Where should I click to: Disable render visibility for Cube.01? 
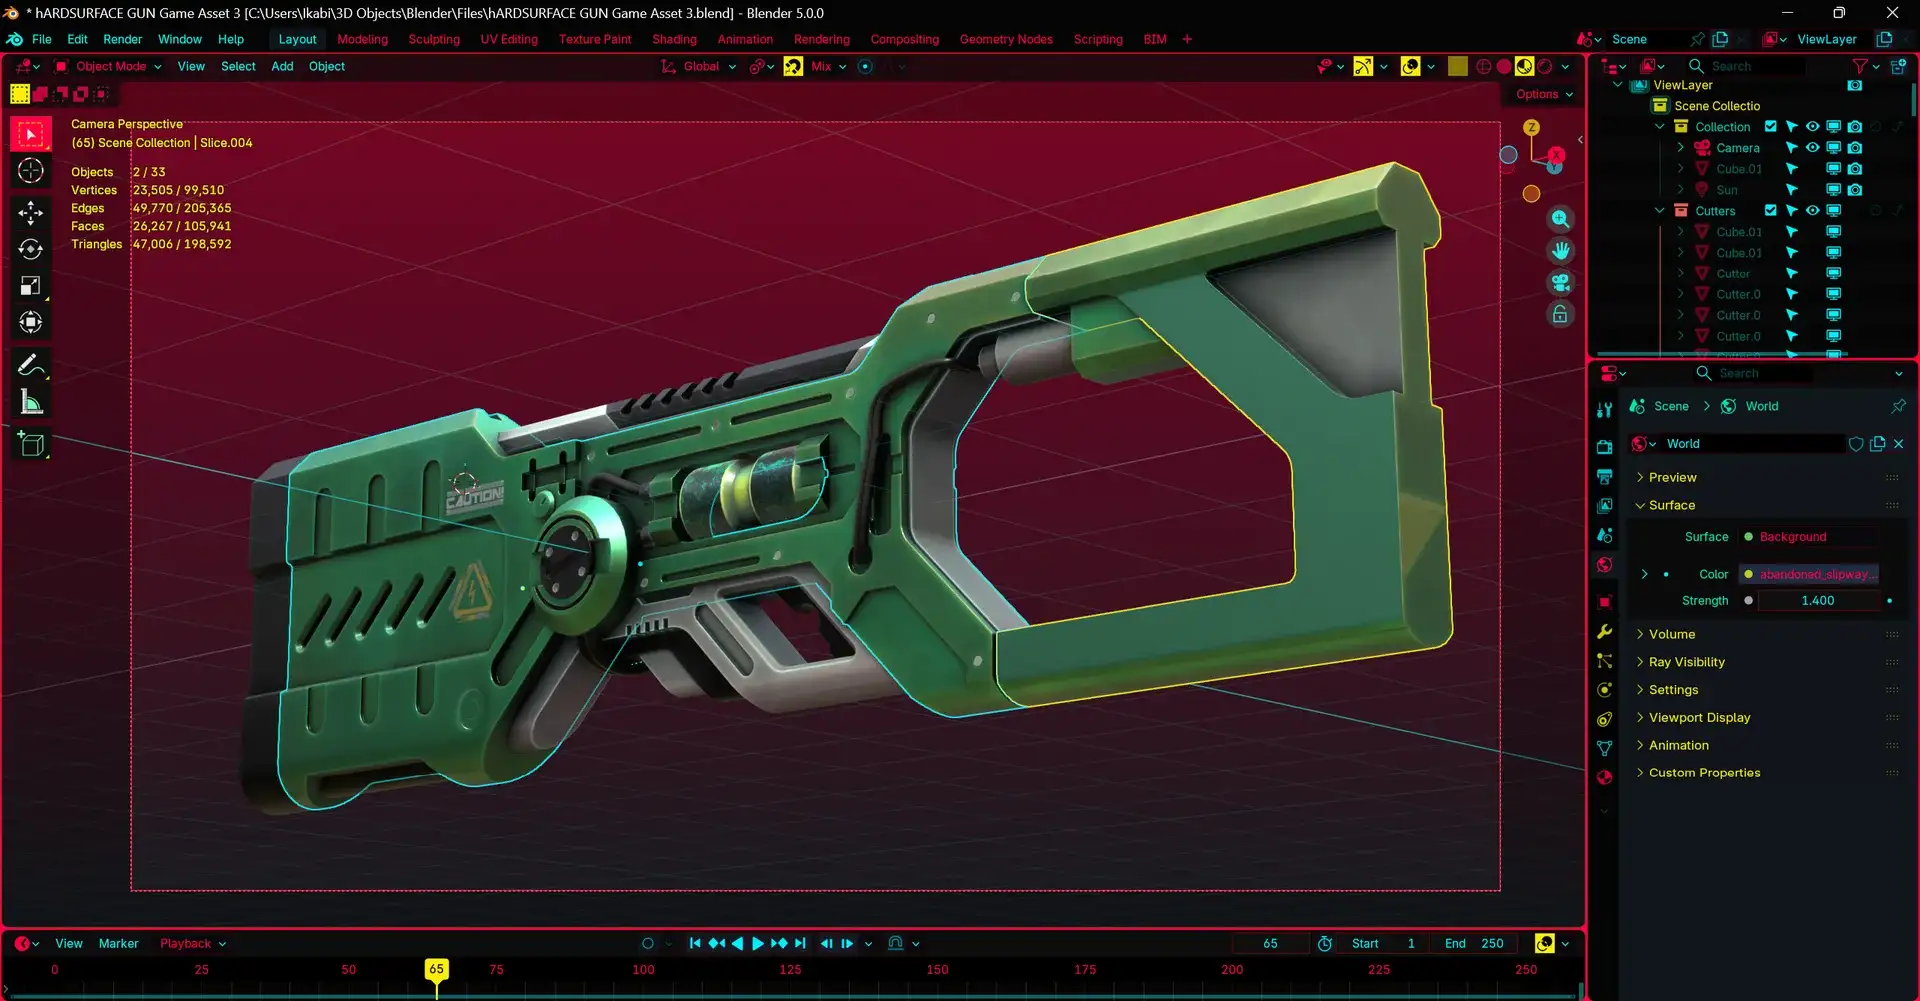point(1855,168)
